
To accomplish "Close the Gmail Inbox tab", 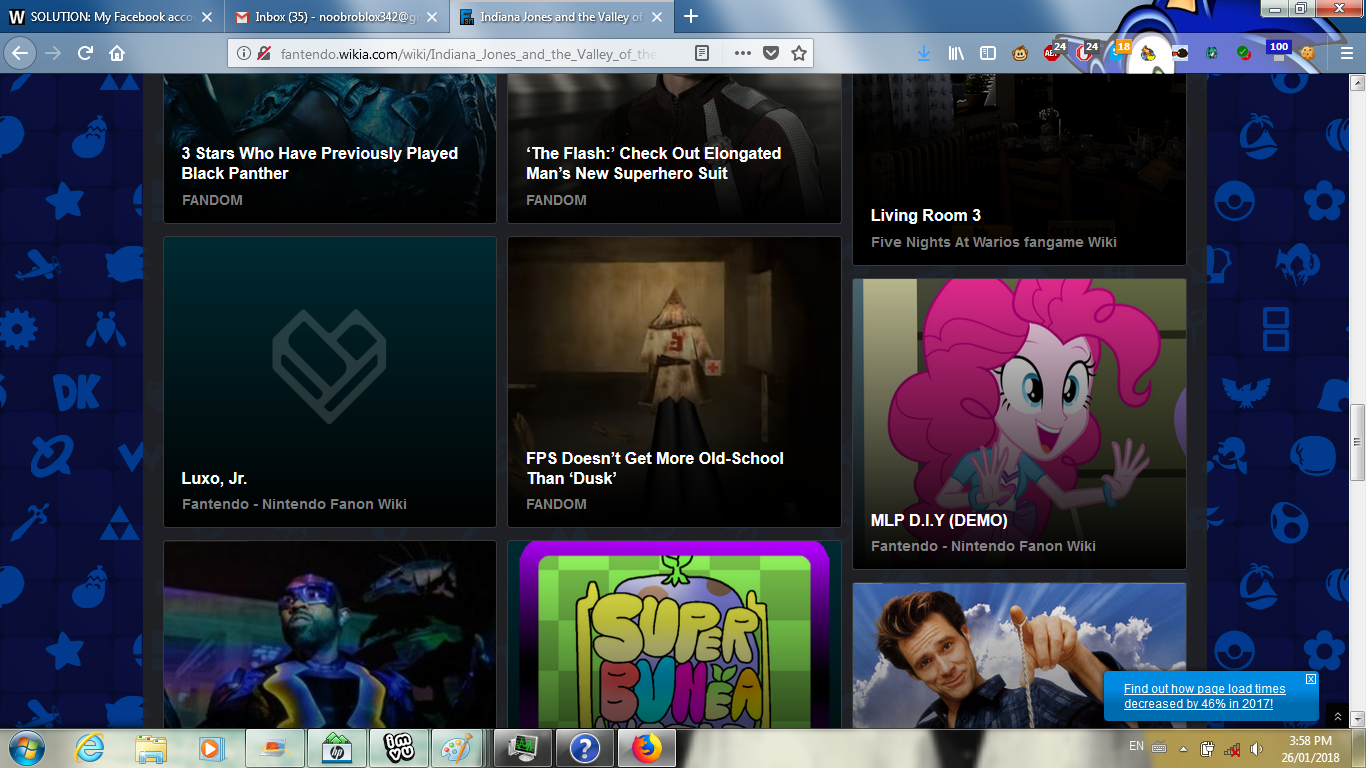I will (x=432, y=17).
